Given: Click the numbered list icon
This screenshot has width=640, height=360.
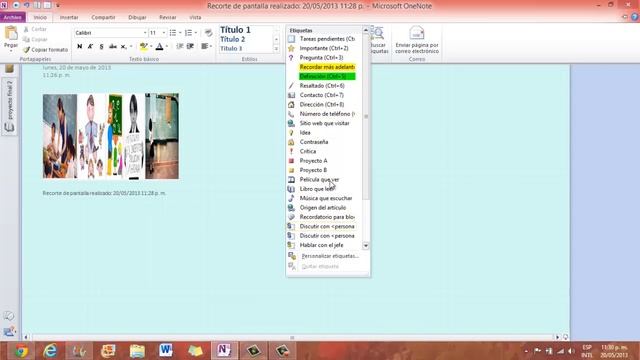Looking at the screenshot, I should 188,33.
